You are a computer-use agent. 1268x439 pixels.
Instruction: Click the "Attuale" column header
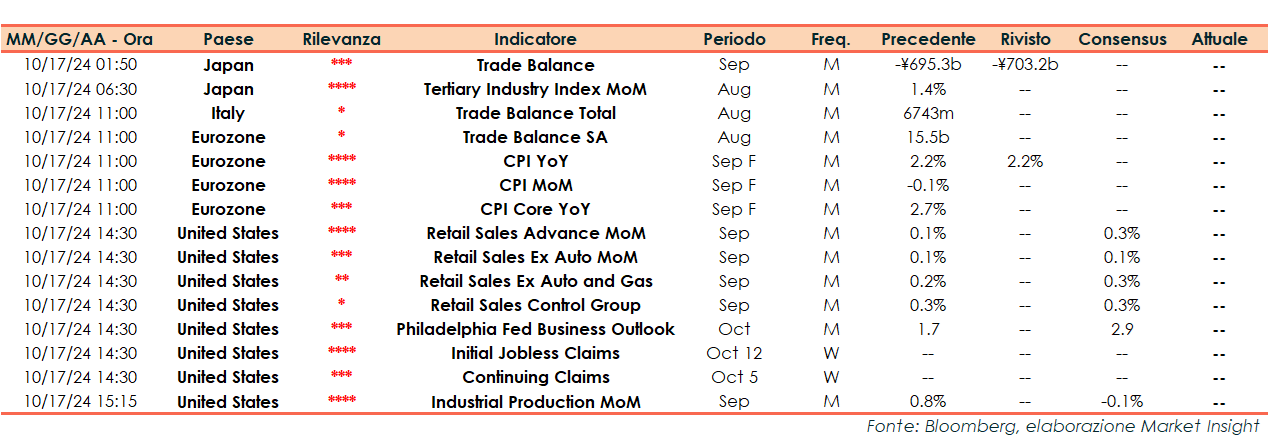pos(1219,40)
